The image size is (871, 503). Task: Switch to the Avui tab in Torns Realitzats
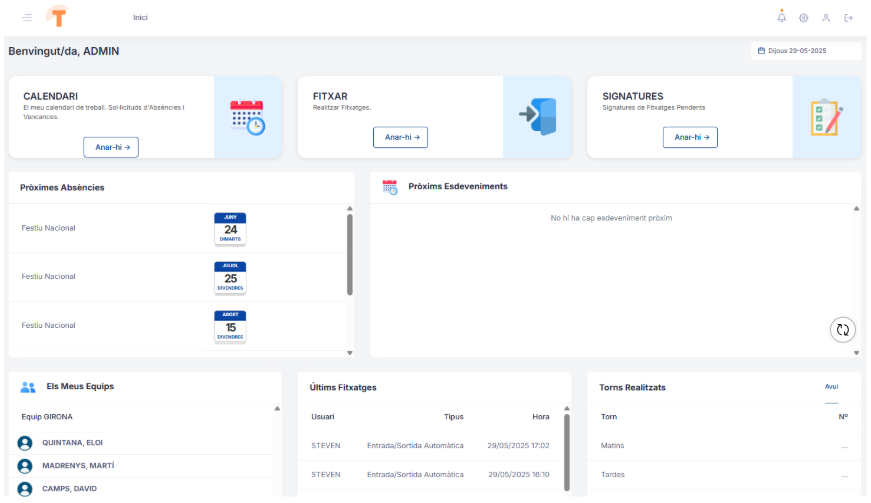[831, 386]
